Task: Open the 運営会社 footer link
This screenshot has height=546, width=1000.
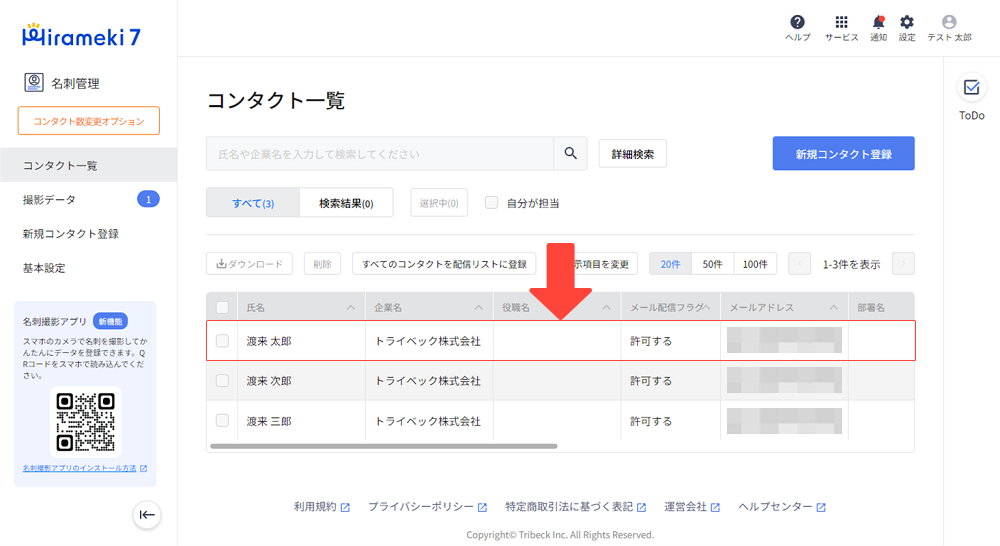Action: click(x=692, y=506)
